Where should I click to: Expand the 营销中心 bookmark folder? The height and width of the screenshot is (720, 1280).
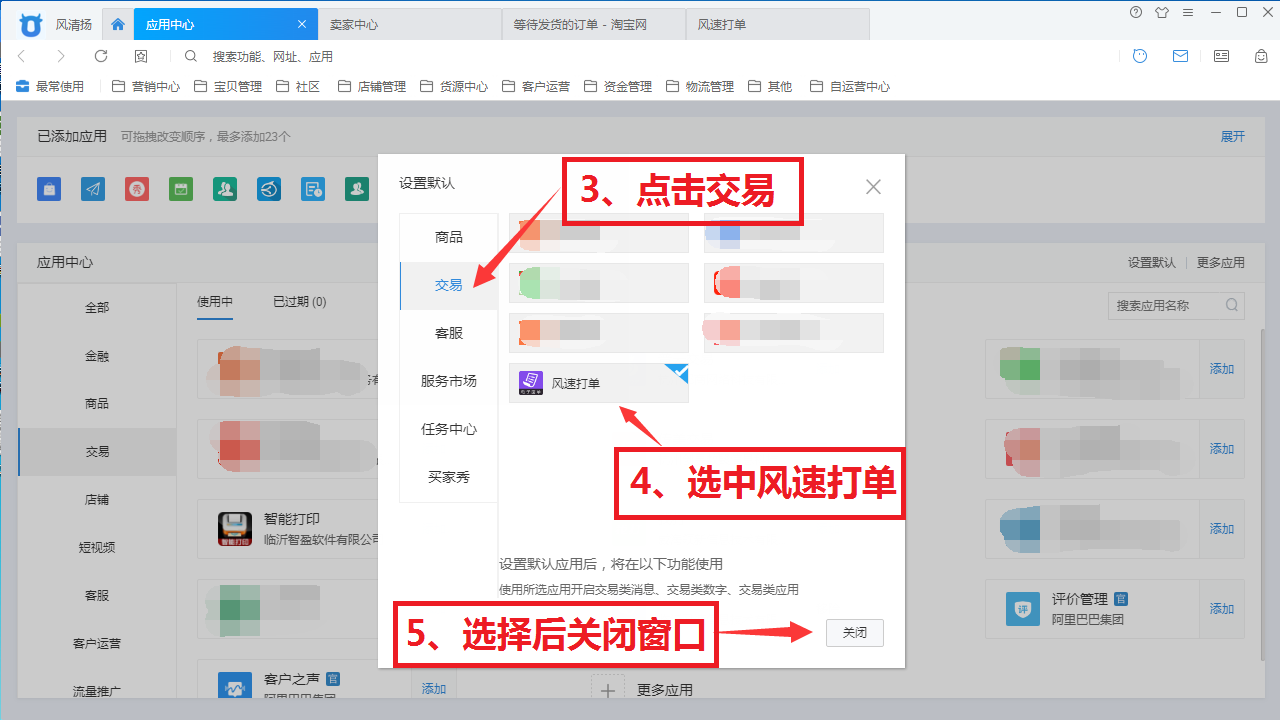[146, 87]
